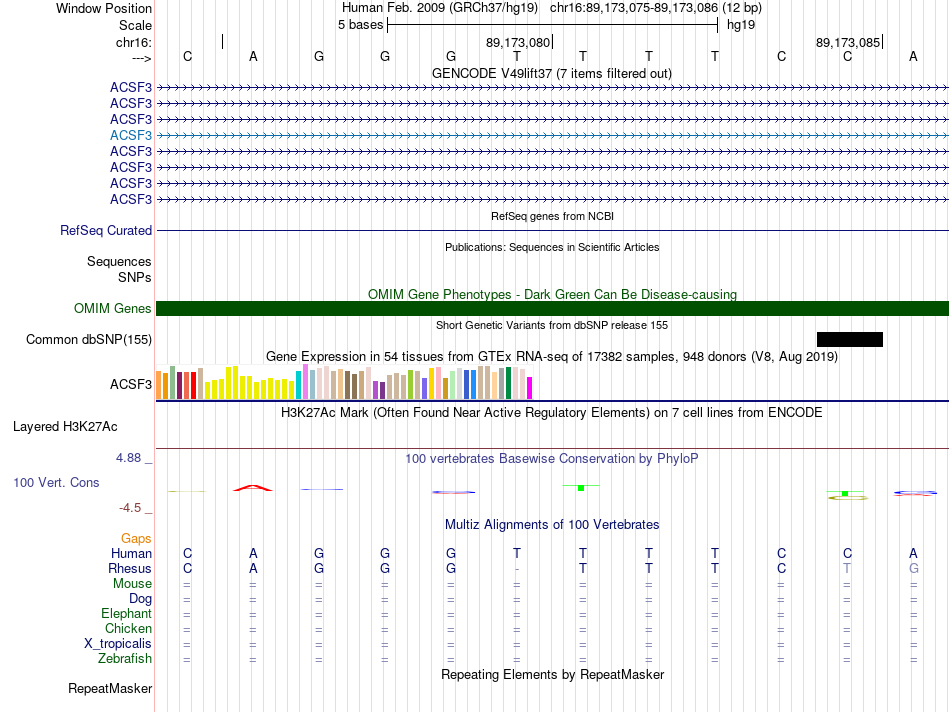This screenshot has width=950, height=712.
Task: Click the Human species label
Action: [x=131, y=553]
